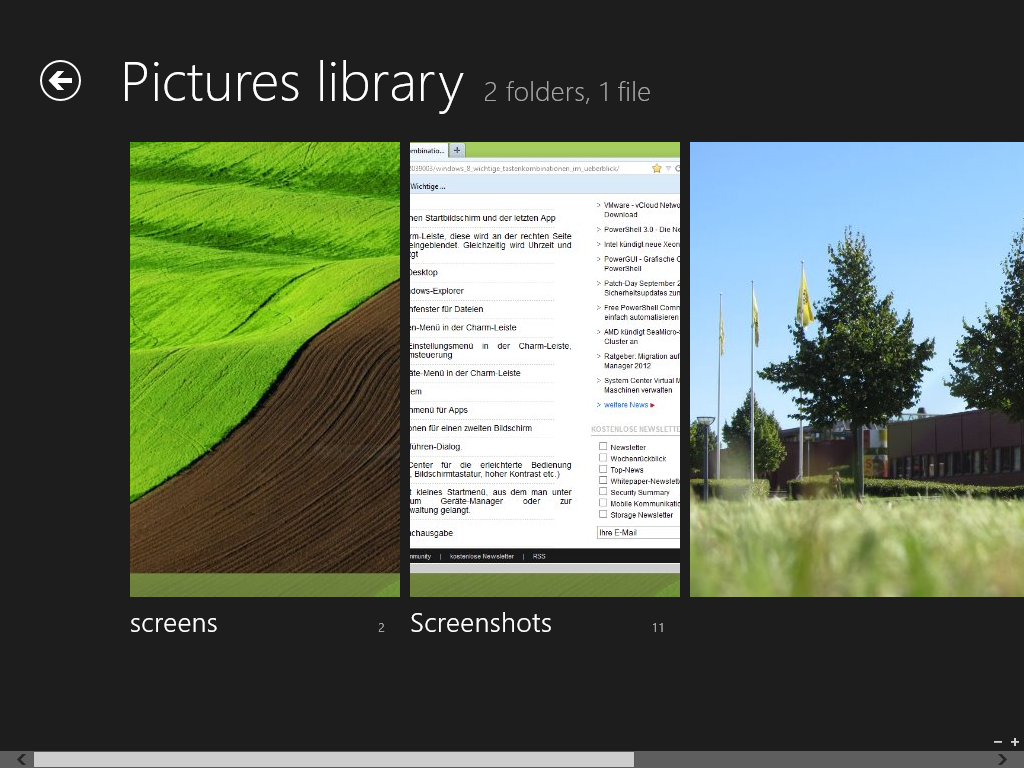The height and width of the screenshot is (768, 1024).
Task: Click the empty scrollbar track right of the thumb
Action: point(810,760)
